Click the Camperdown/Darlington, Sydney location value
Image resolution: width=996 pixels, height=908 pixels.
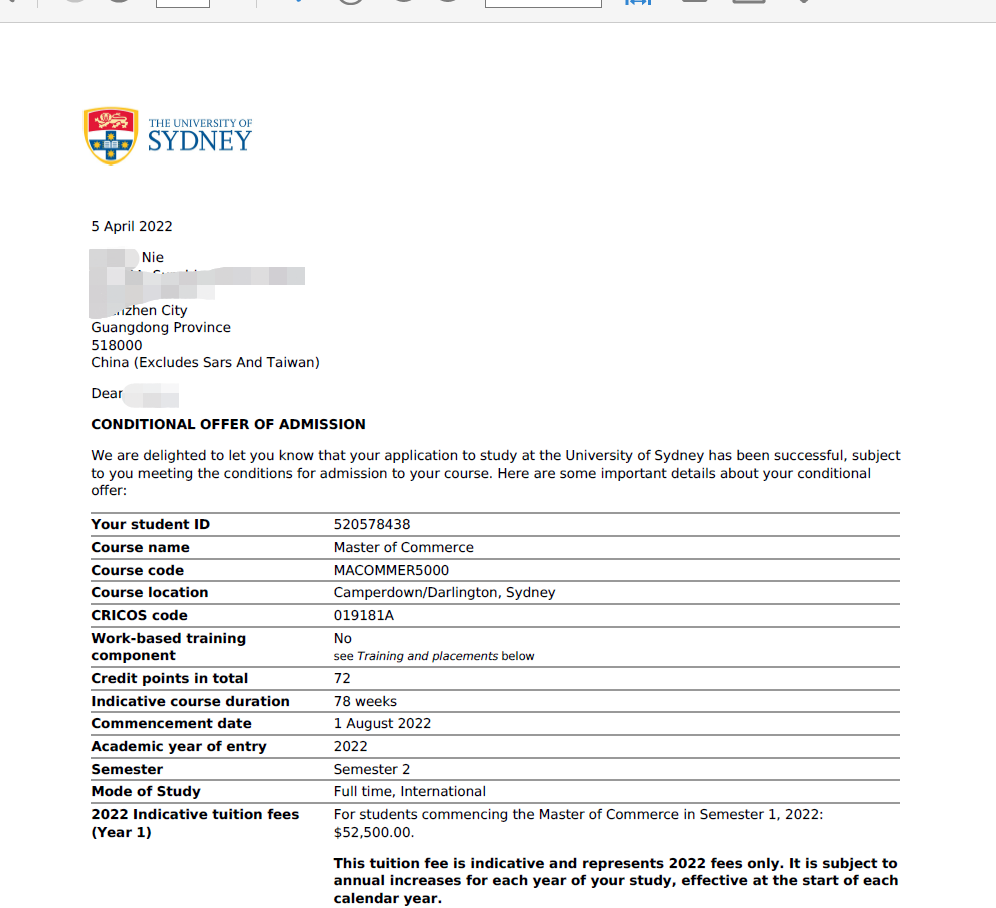point(444,592)
